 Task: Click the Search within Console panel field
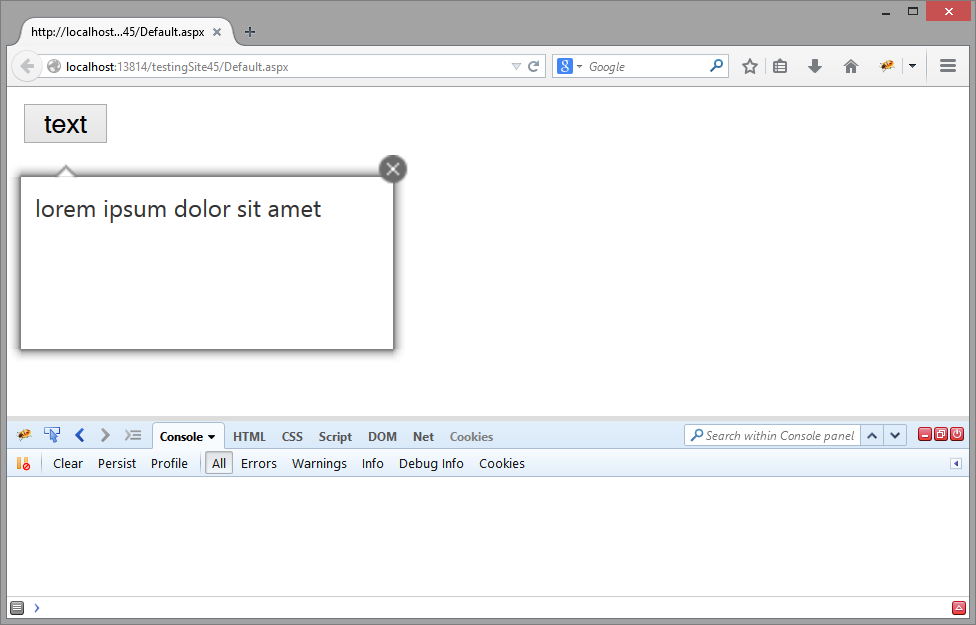[x=772, y=435]
